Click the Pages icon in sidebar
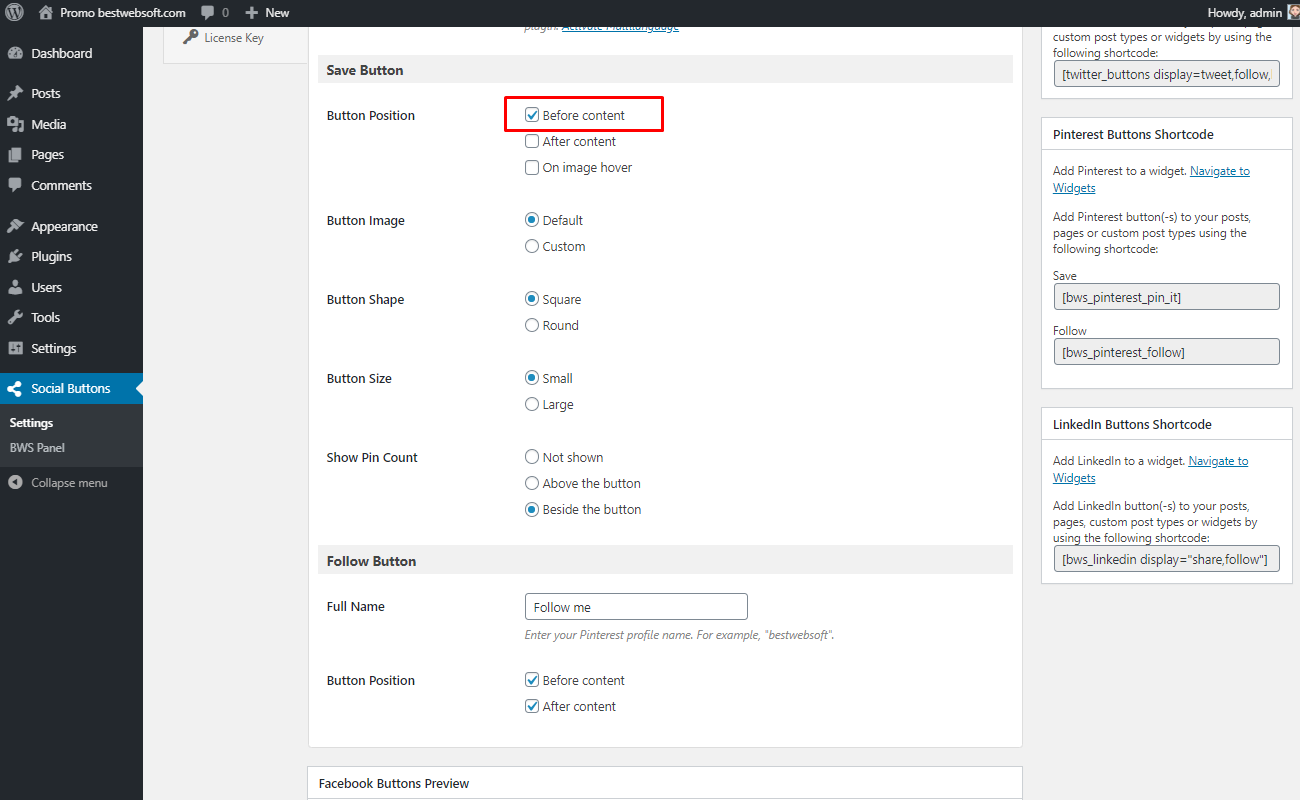Viewport: 1300px width, 800px height. coord(15,155)
